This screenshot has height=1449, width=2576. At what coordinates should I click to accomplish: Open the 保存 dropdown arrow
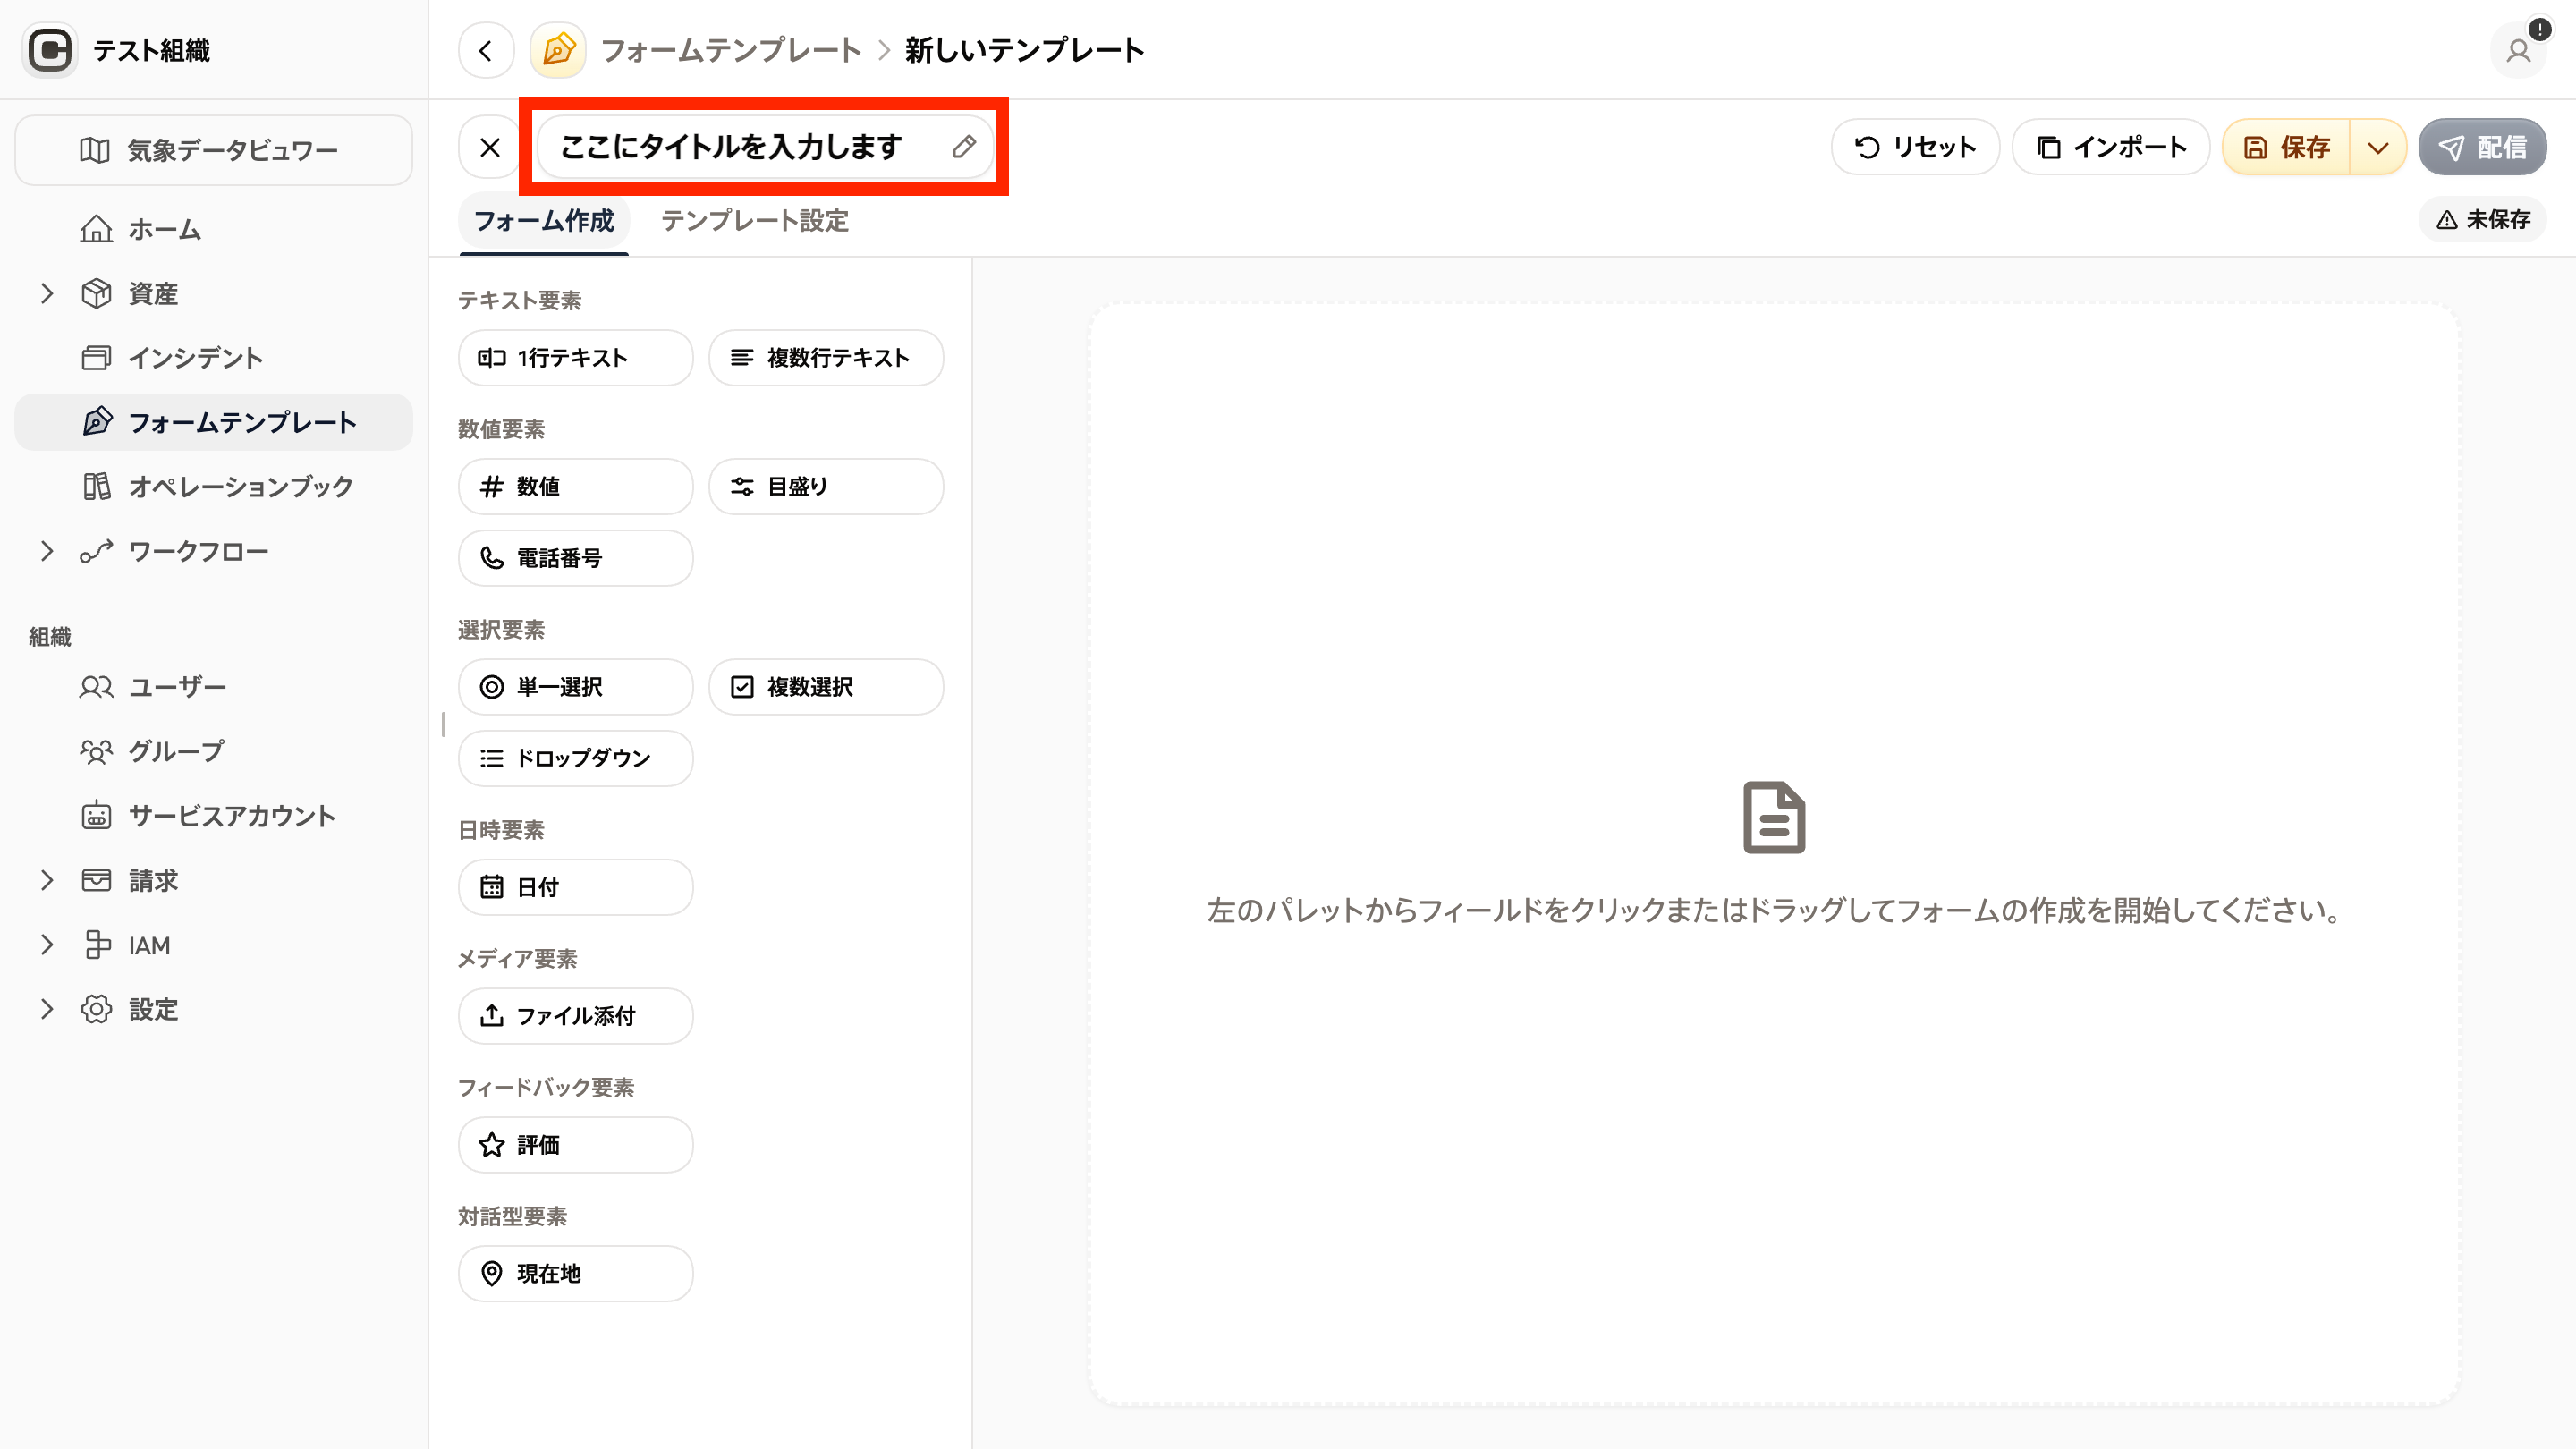[2378, 147]
